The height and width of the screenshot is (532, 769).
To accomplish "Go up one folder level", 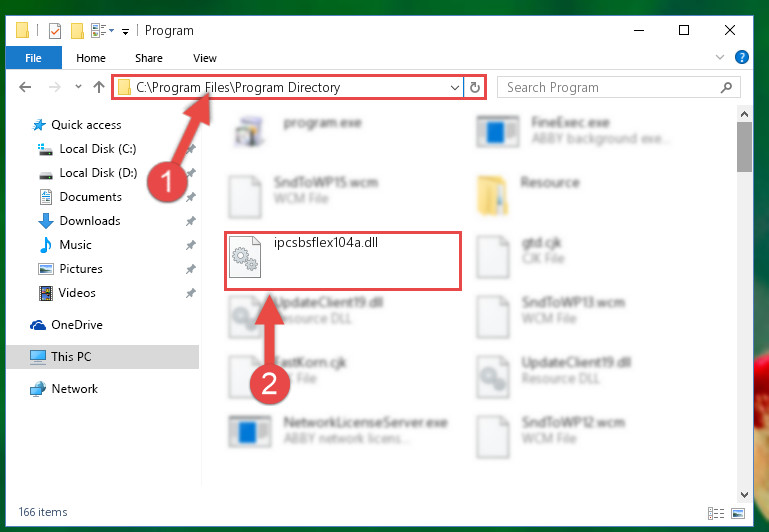I will click(99, 87).
